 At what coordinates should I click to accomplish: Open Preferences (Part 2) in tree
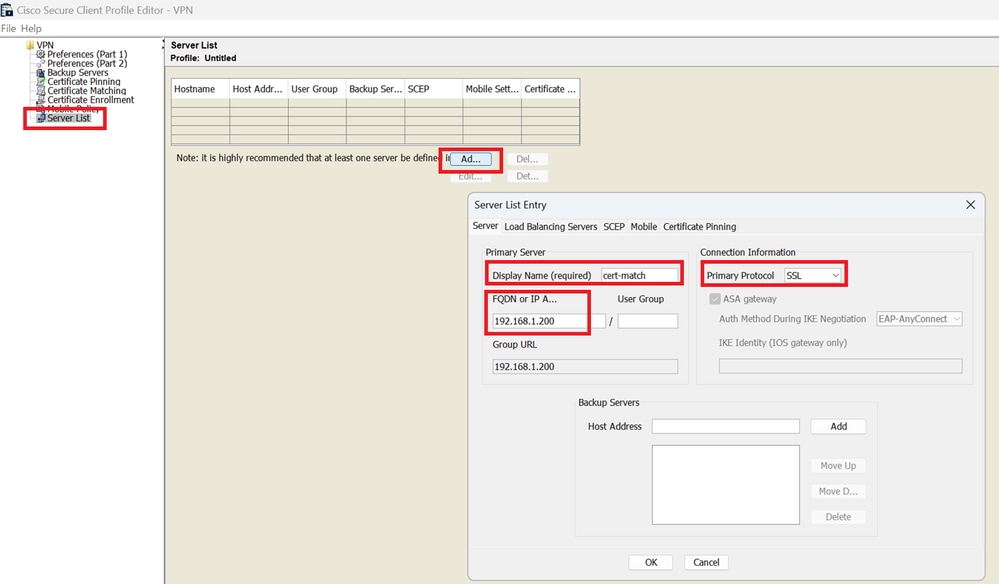(x=87, y=63)
